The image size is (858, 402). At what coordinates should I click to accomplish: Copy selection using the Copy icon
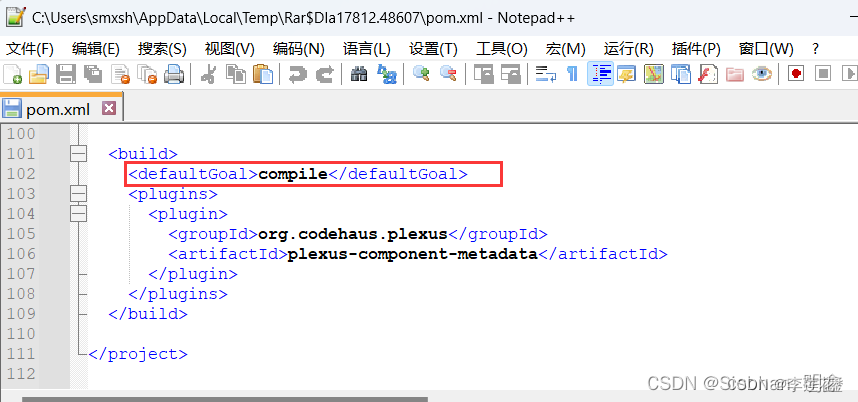click(x=236, y=74)
